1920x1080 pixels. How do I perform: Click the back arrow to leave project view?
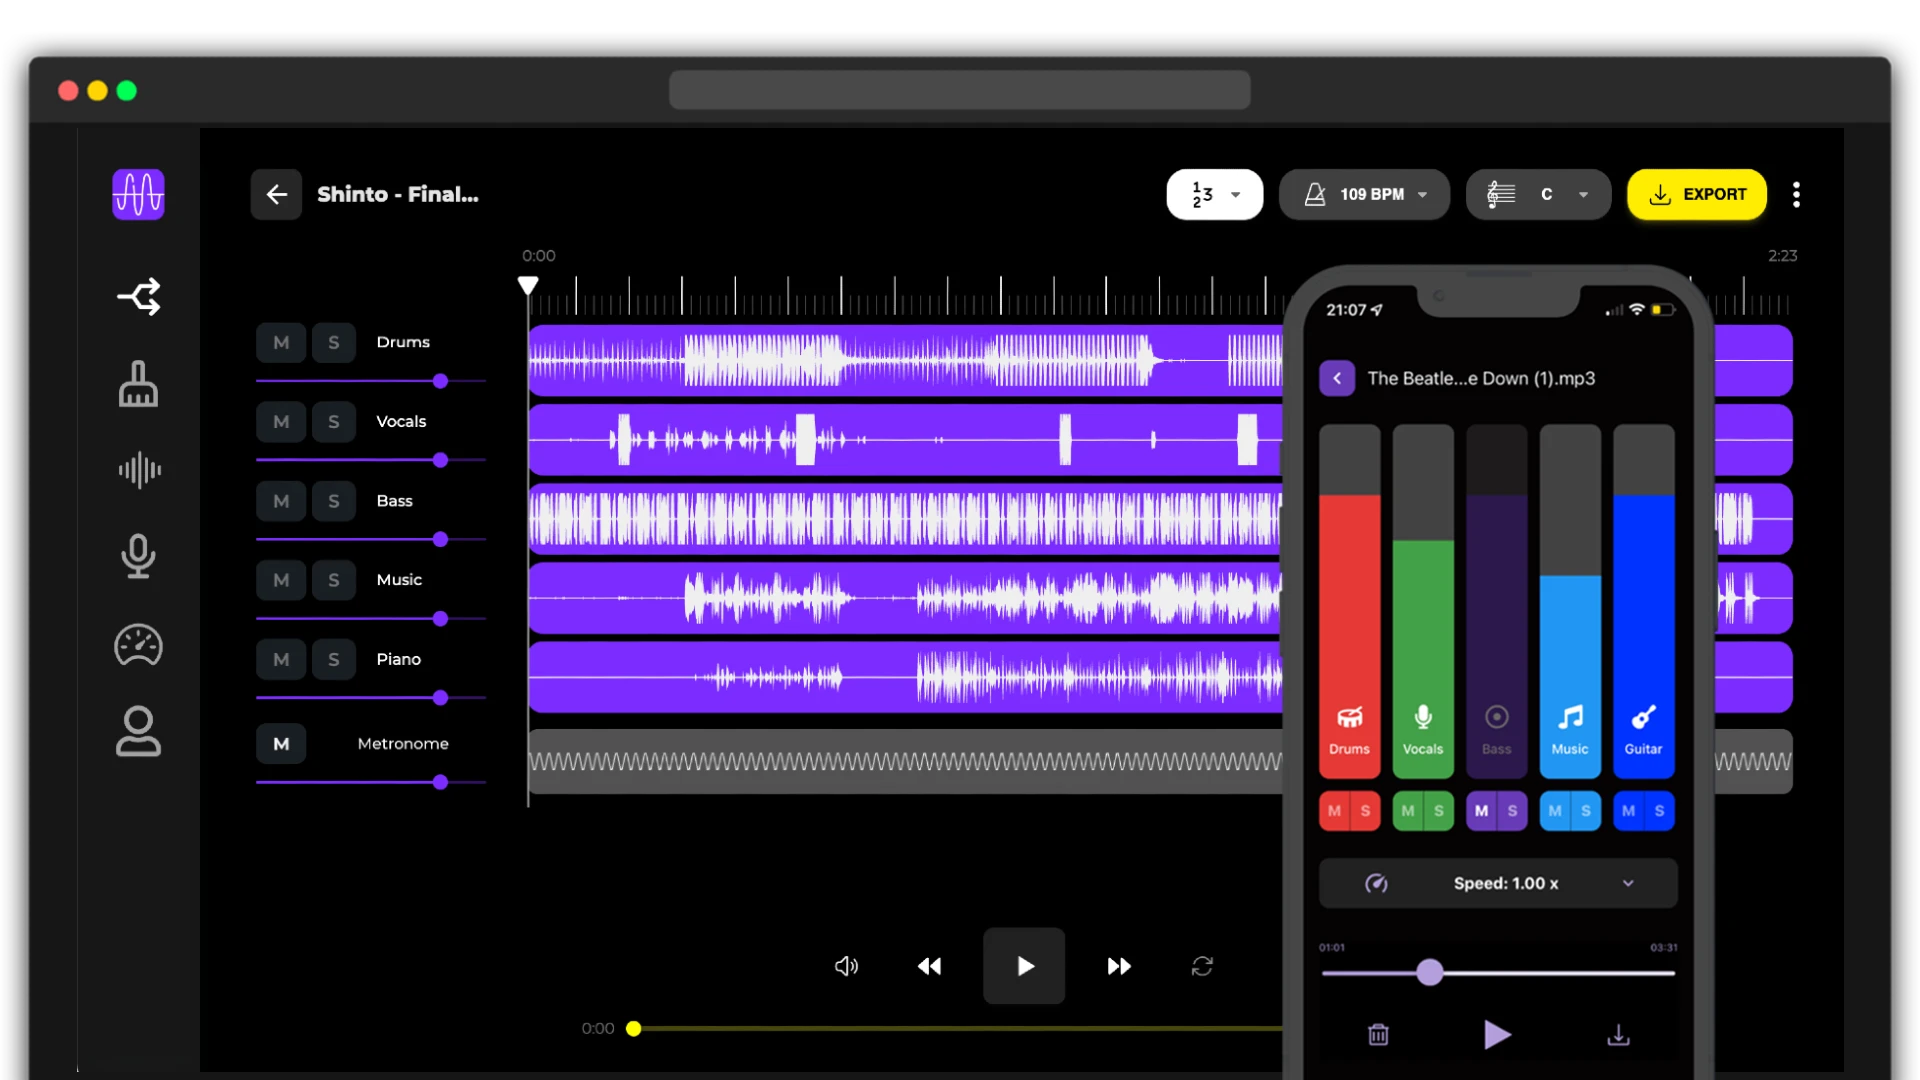tap(276, 194)
